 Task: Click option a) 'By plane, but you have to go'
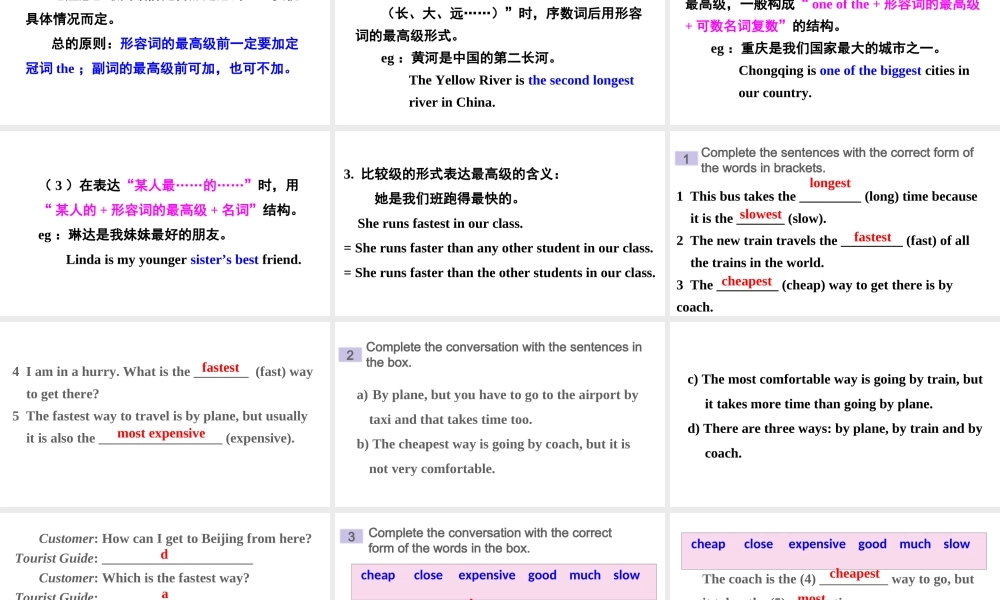tap(497, 407)
